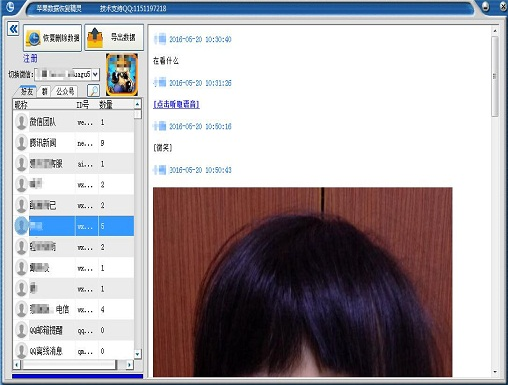Image resolution: width=508 pixels, height=385 pixels.
Task: Open the 注册 register link
Action: click(30, 59)
